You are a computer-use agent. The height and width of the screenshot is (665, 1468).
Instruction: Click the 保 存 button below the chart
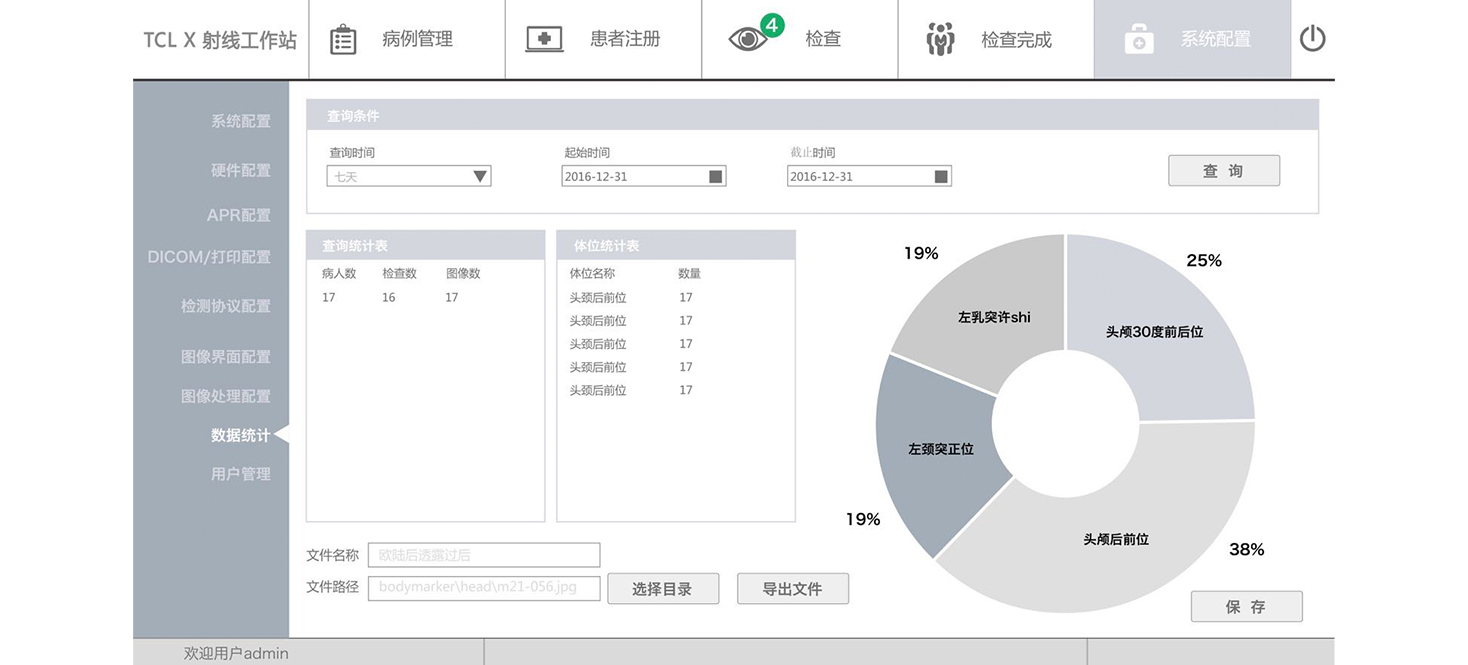tap(1246, 606)
